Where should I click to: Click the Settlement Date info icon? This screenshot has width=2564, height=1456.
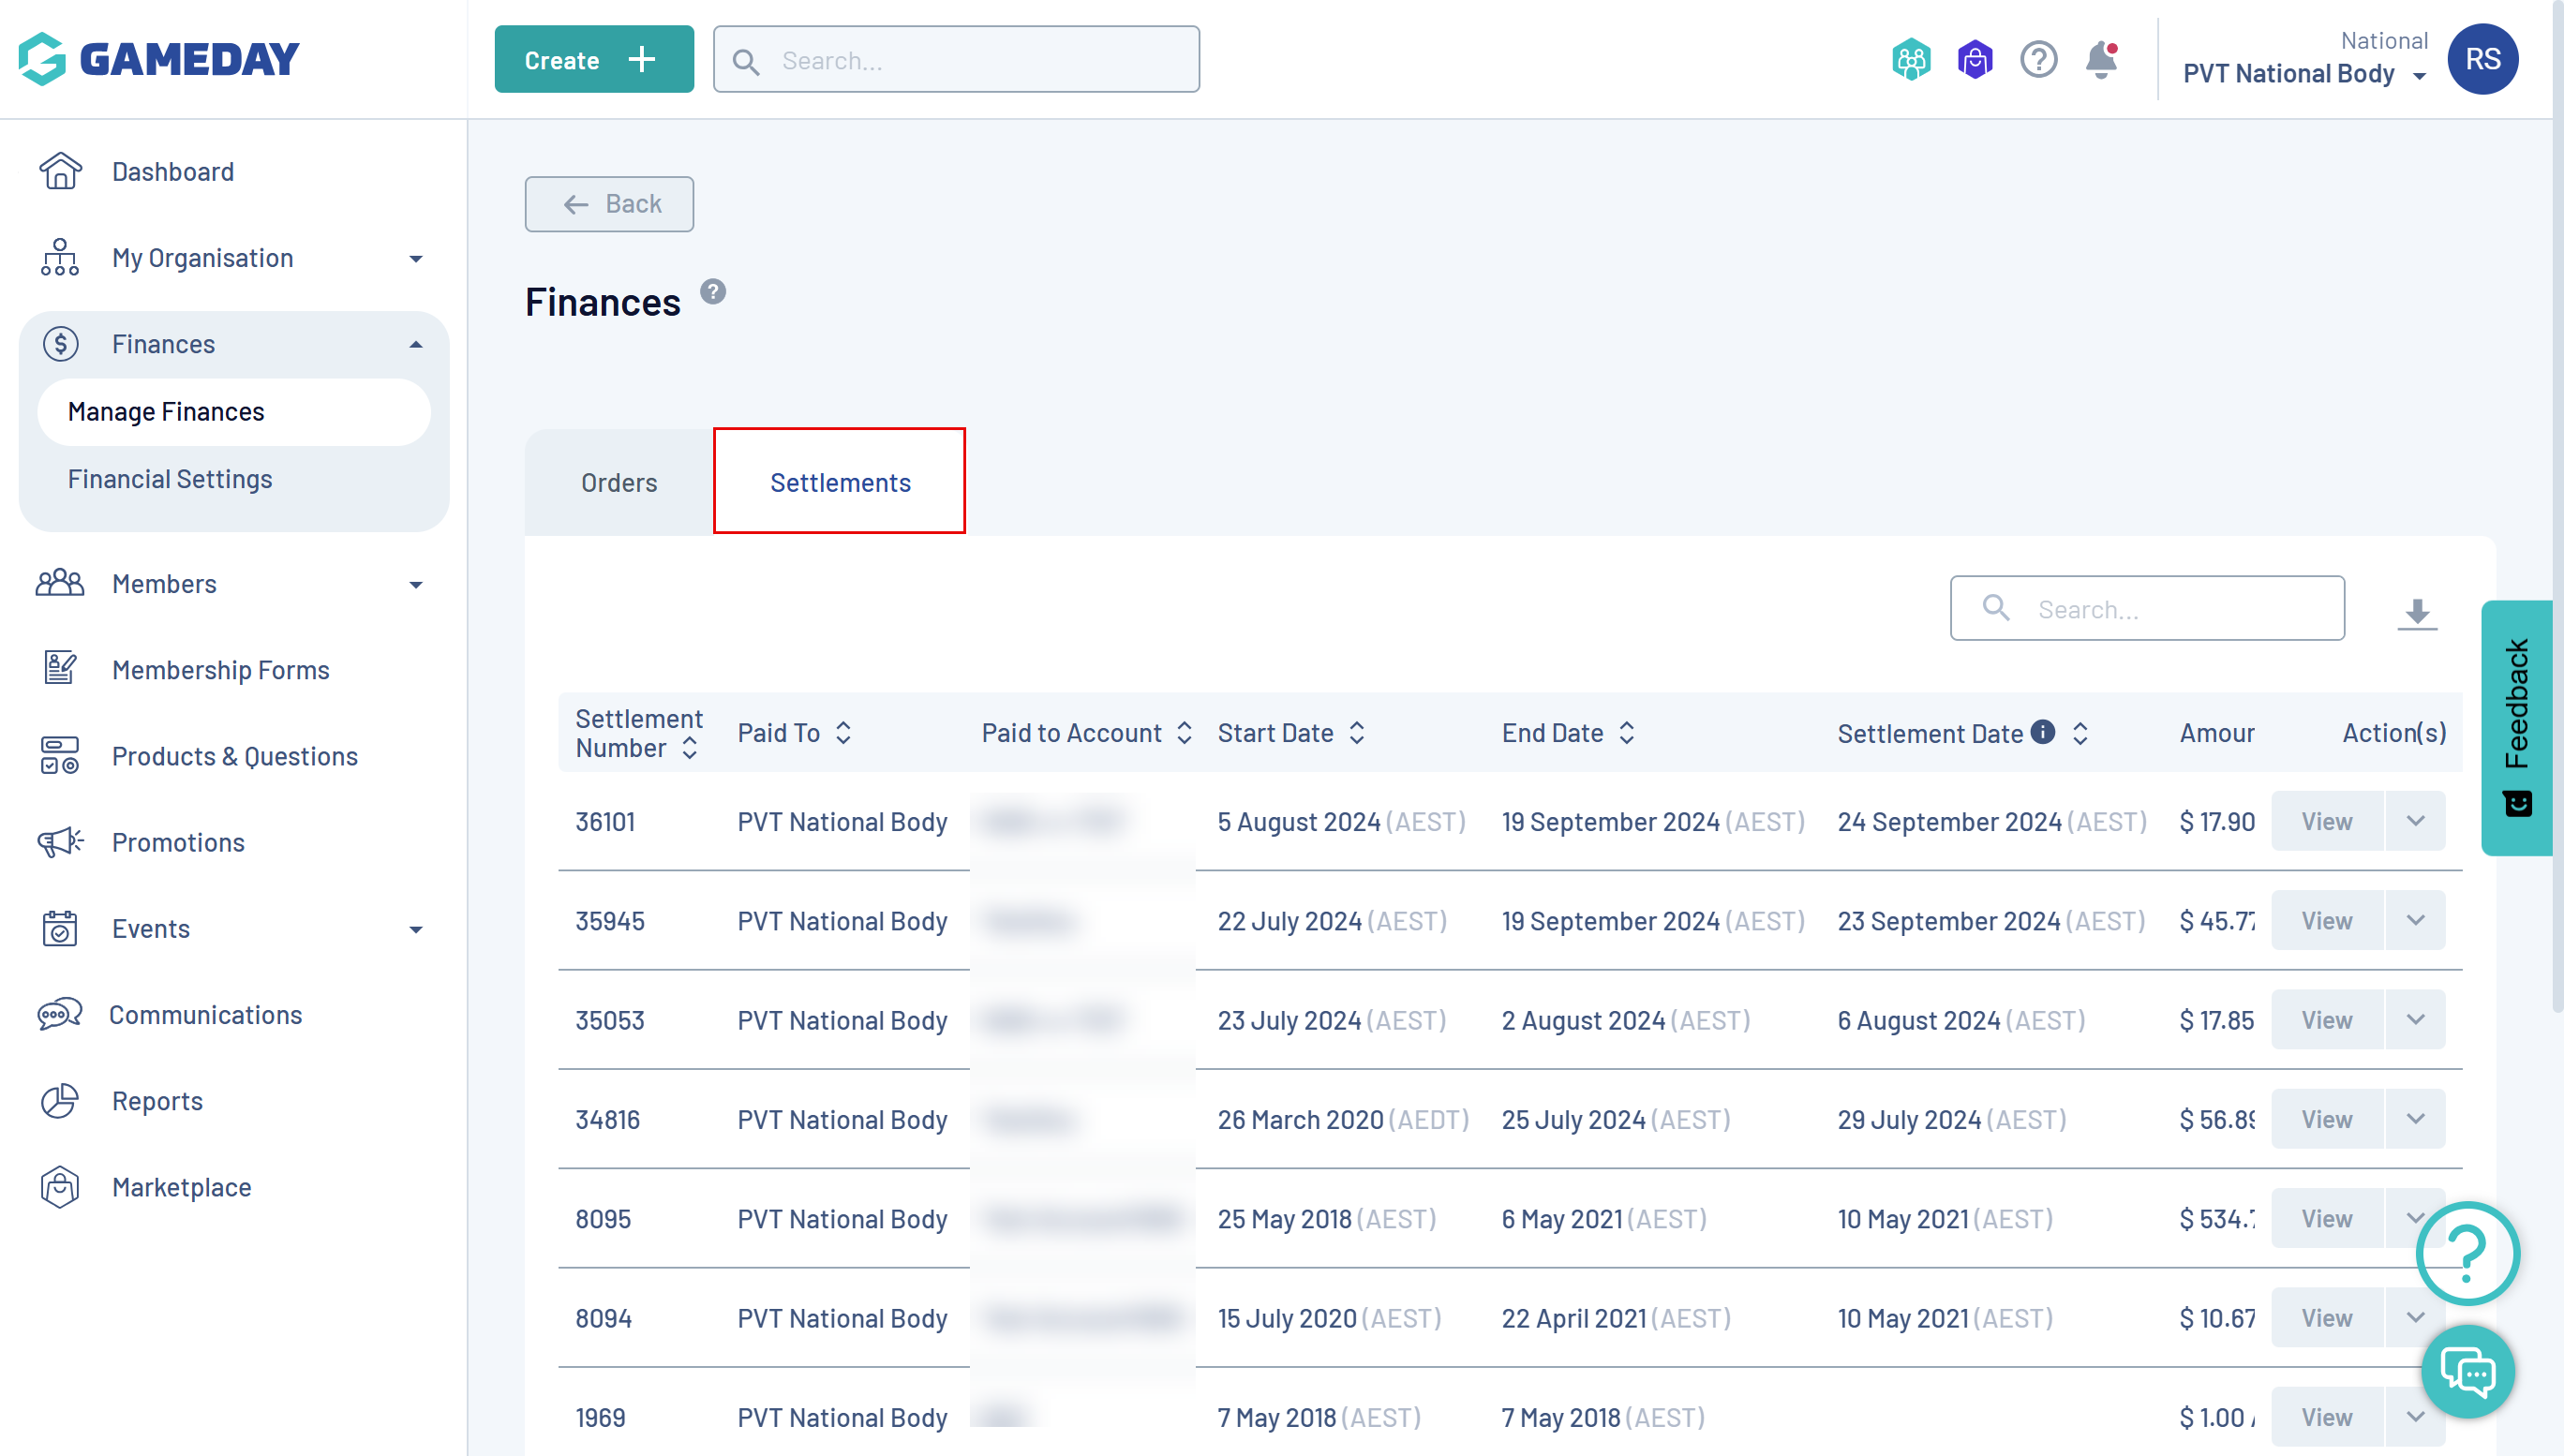(2043, 732)
